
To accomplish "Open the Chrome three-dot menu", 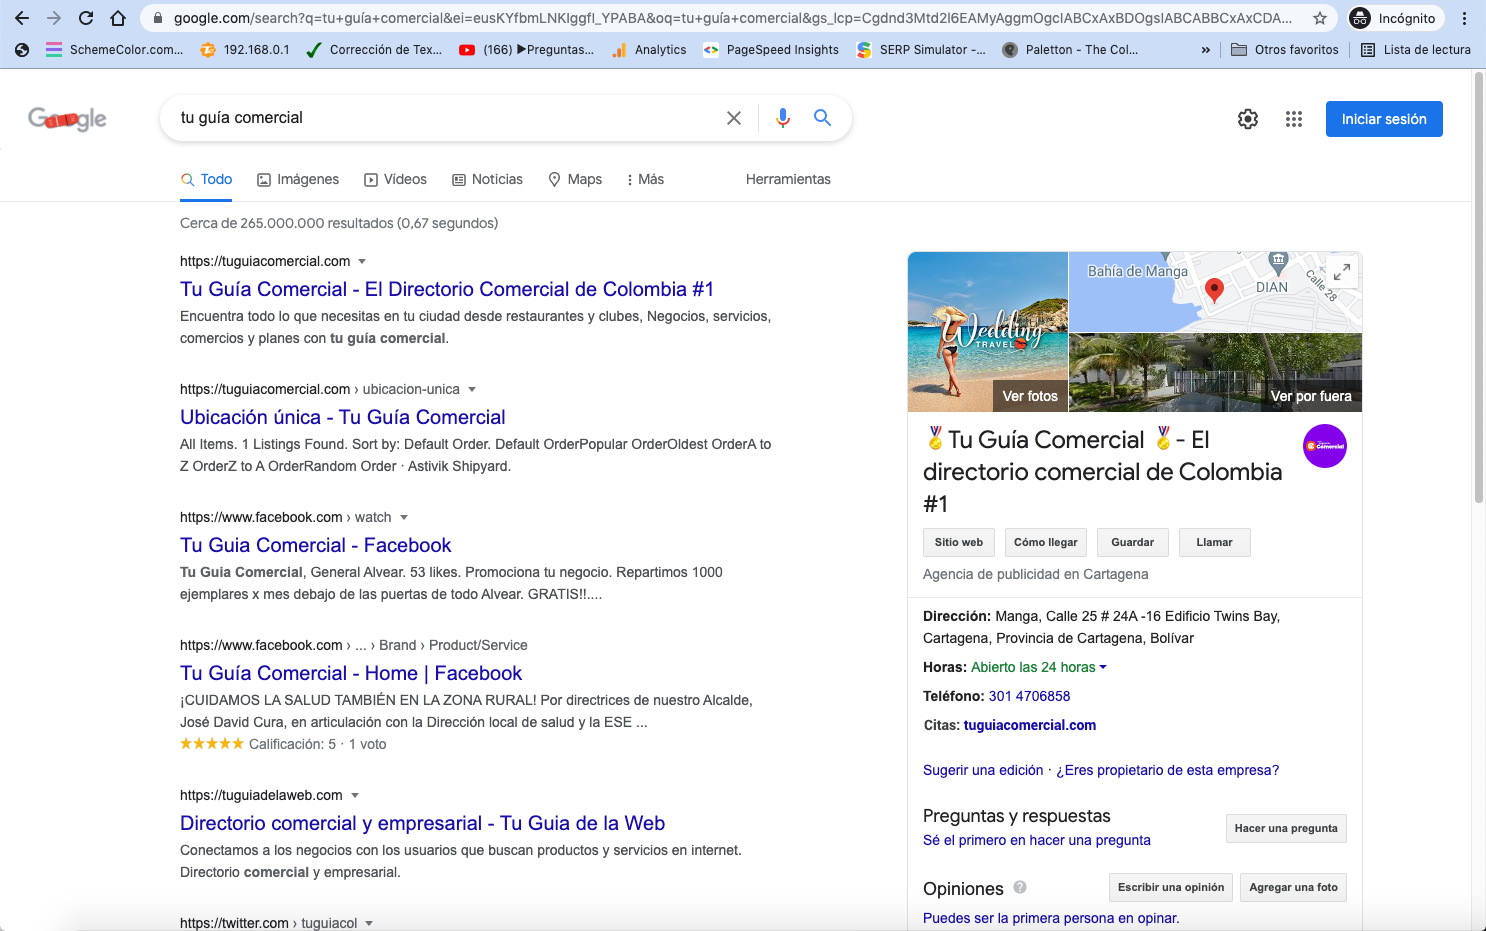I will (x=1464, y=18).
